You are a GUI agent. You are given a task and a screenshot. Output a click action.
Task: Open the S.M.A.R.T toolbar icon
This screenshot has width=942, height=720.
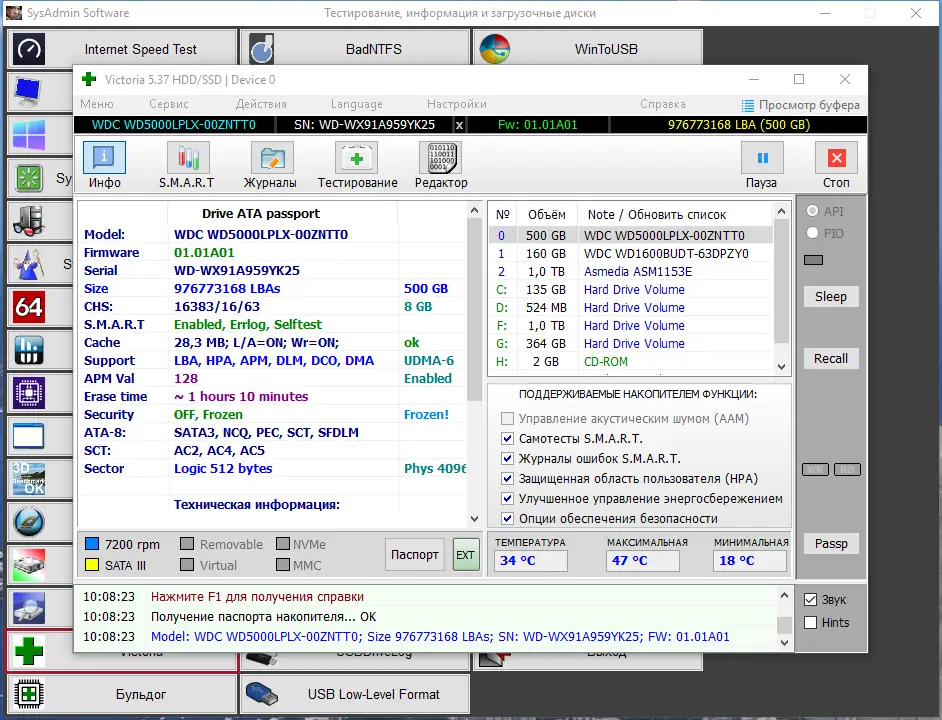pyautogui.click(x=188, y=158)
